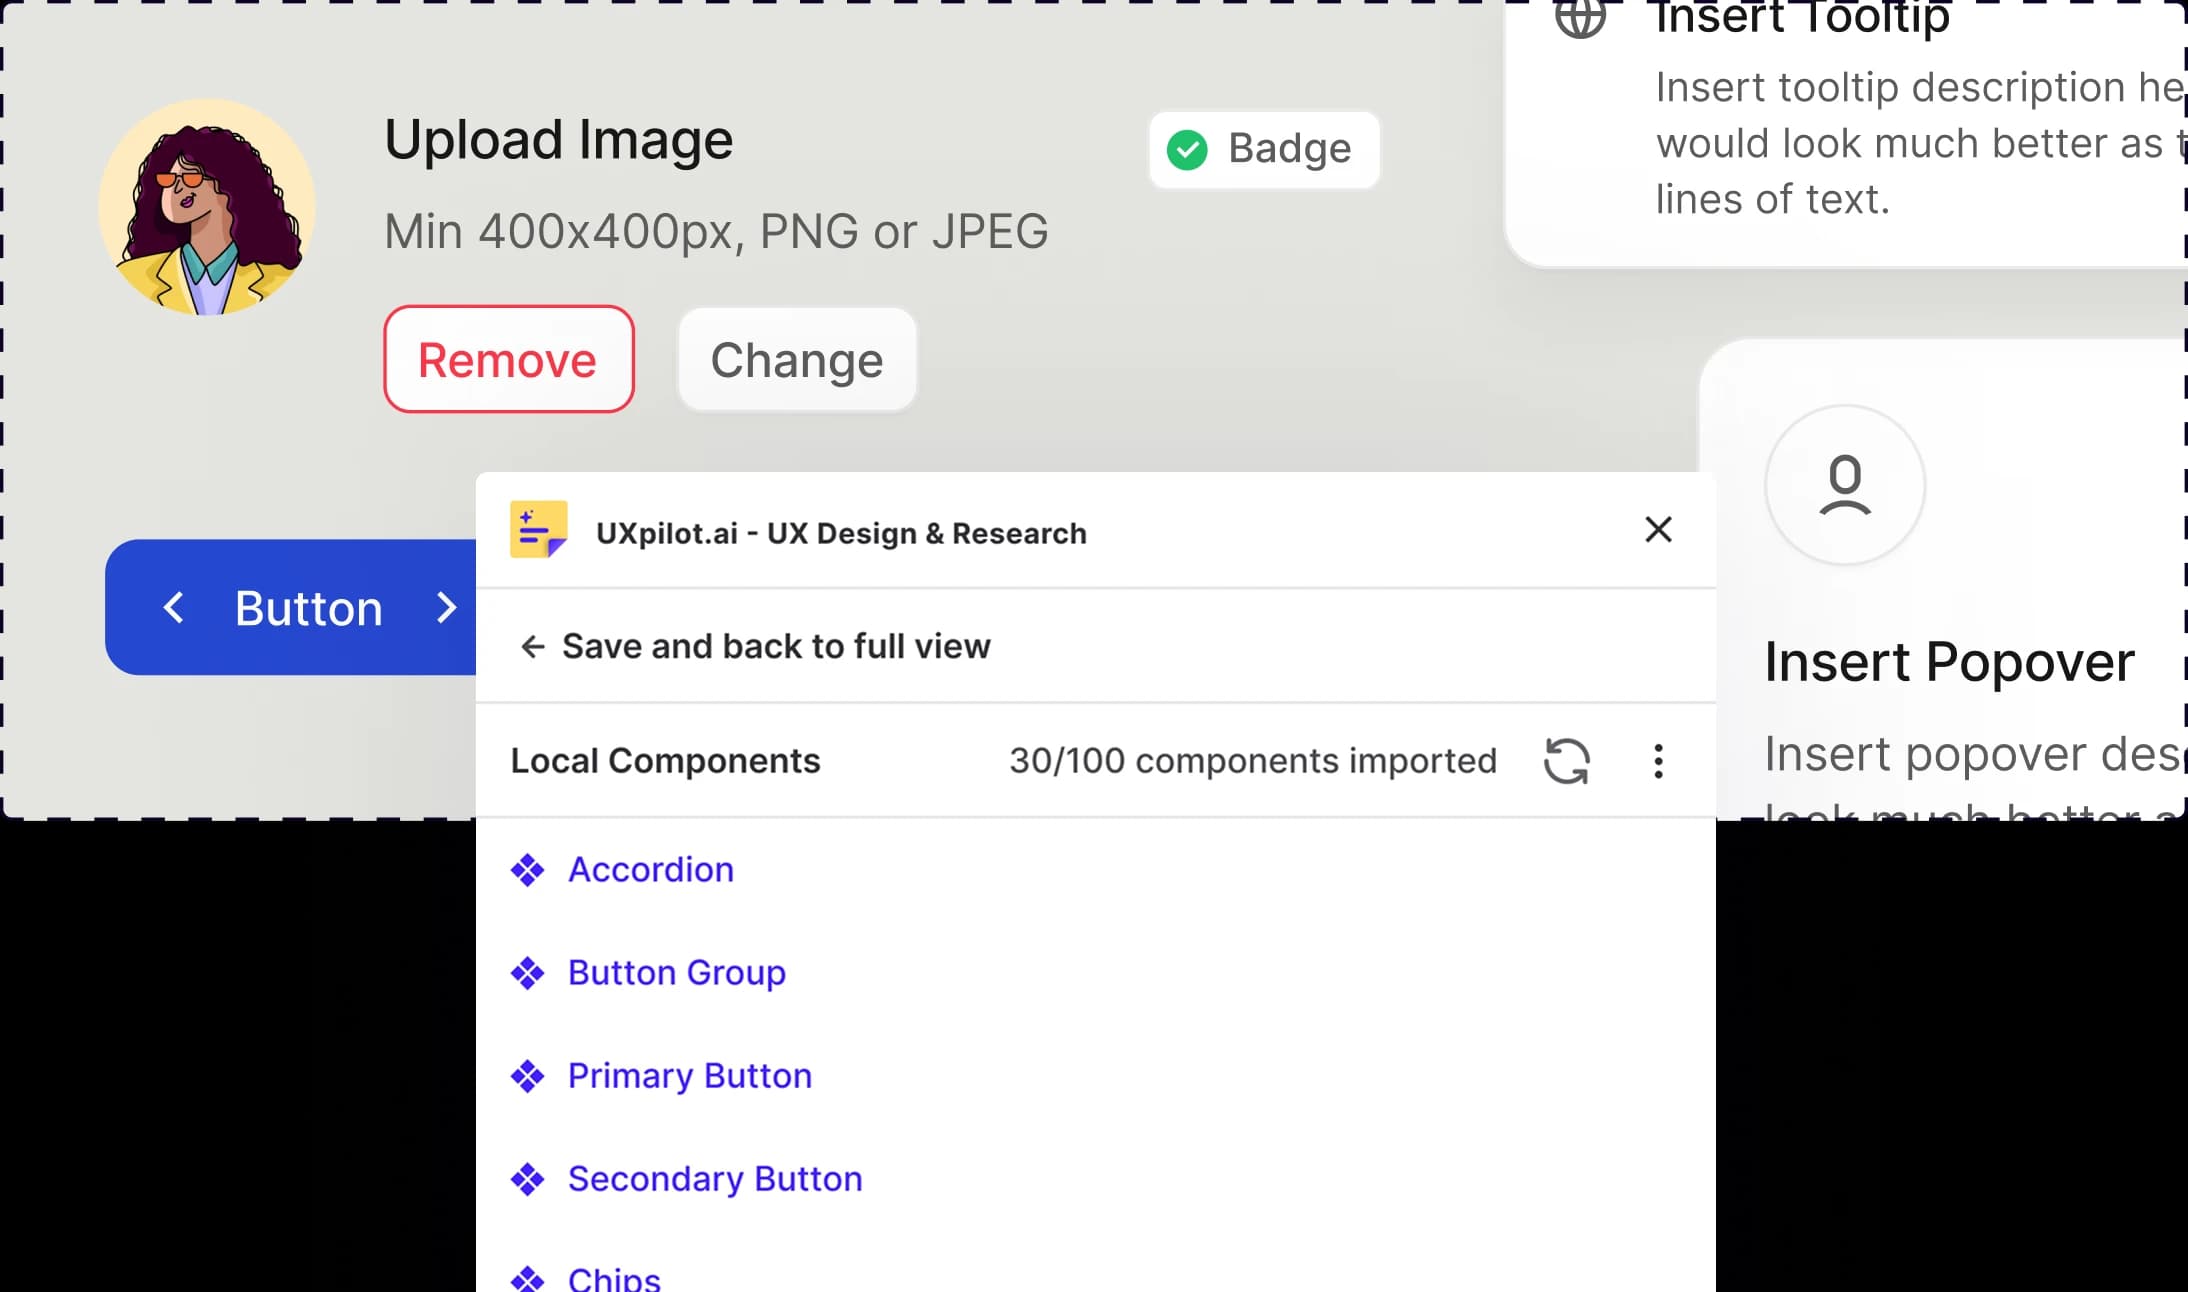2188x1292 pixels.
Task: Click the diamond icon beside Accordion
Action: pos(527,869)
